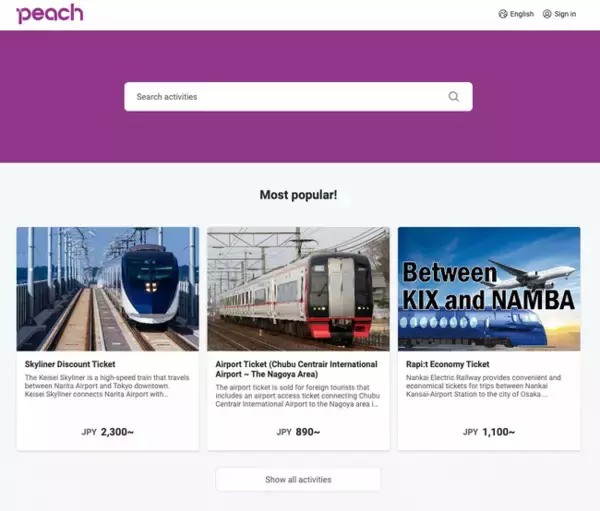This screenshot has width=600, height=511.
Task: Click the globe language icon
Action: [503, 14]
